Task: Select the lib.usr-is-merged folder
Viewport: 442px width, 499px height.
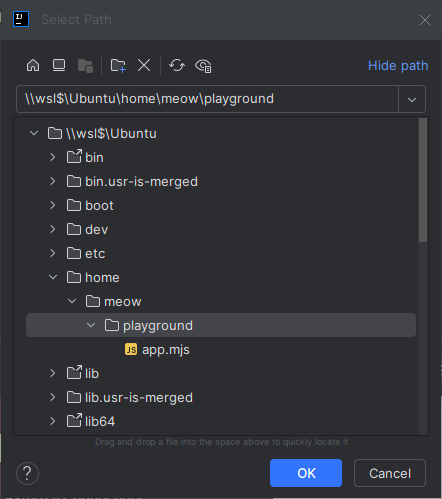Action: pyautogui.click(x=139, y=398)
